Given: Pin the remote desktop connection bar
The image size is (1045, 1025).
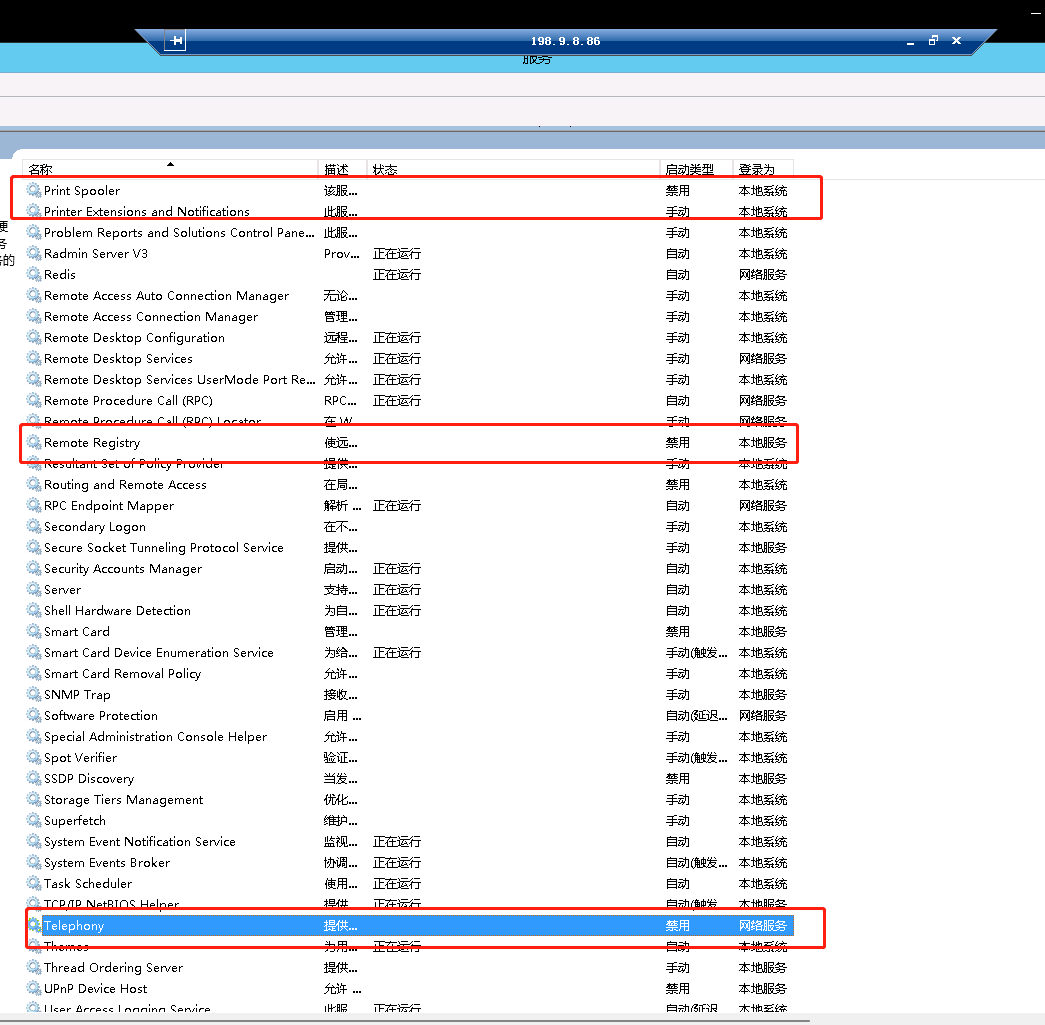Looking at the screenshot, I should pyautogui.click(x=176, y=41).
